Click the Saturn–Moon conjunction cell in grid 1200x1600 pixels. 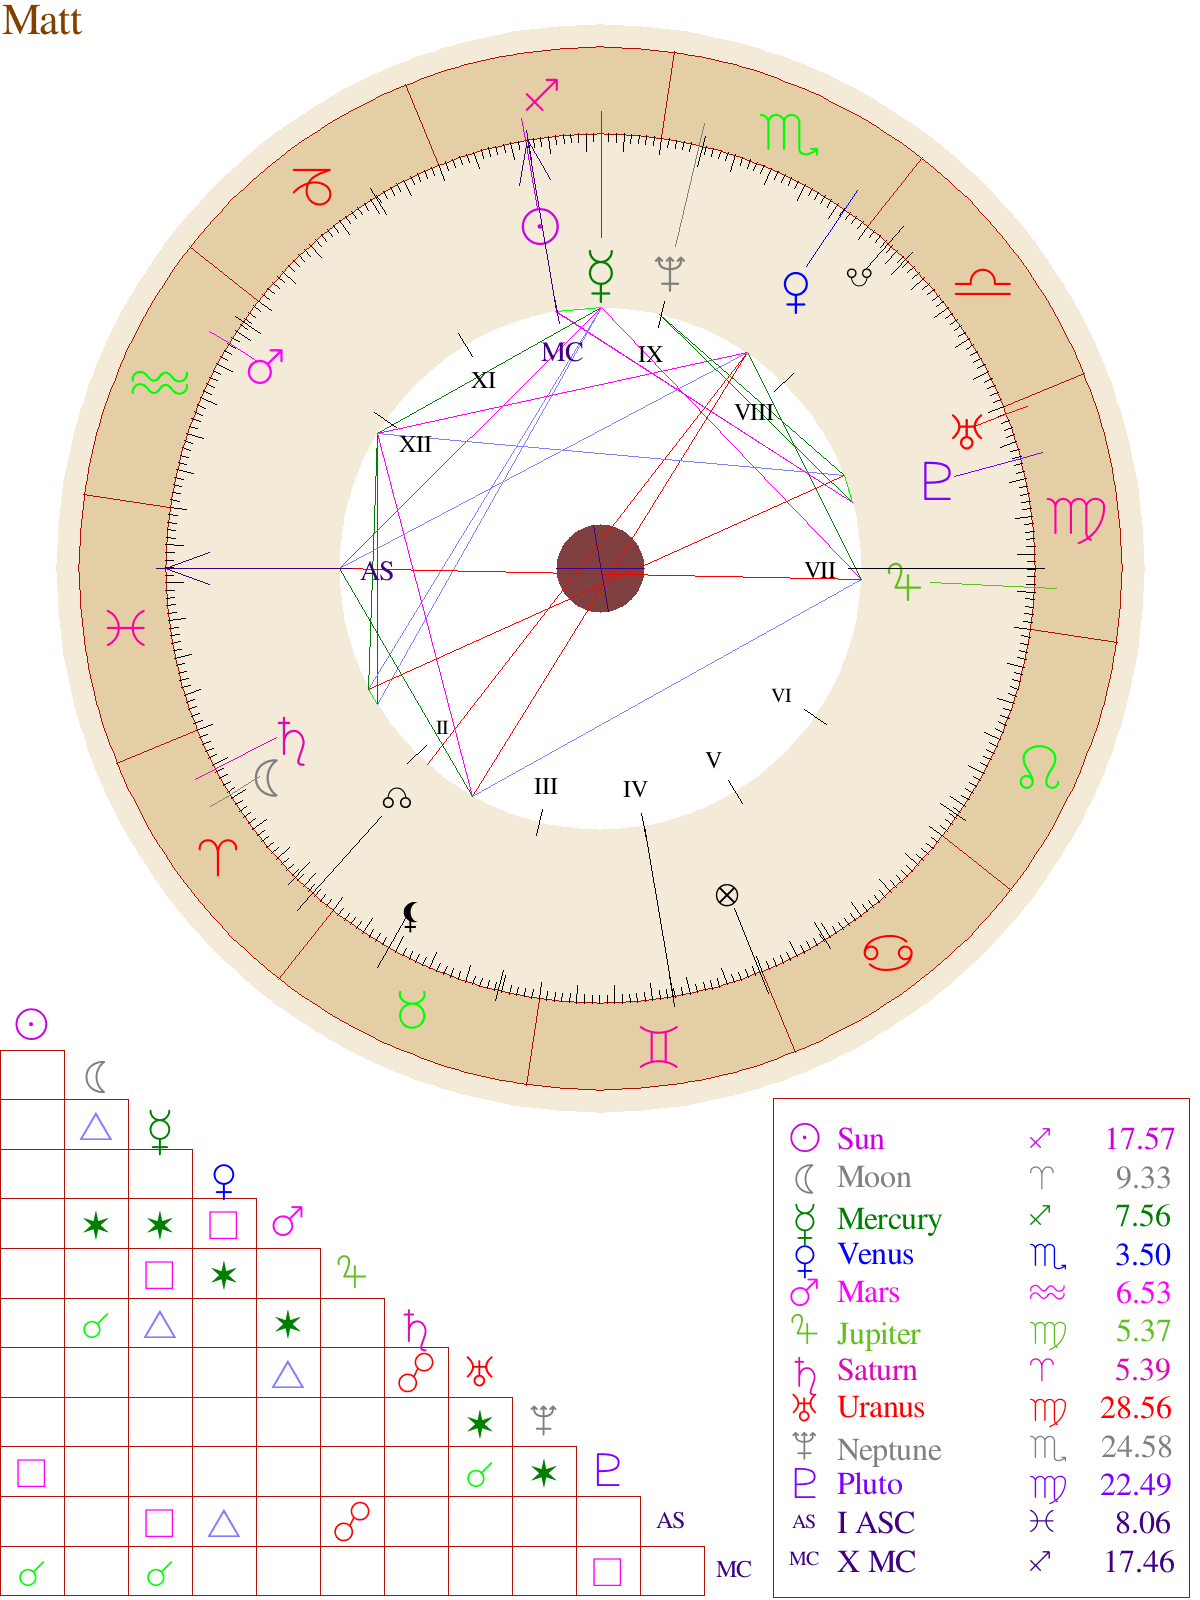[96, 1323]
